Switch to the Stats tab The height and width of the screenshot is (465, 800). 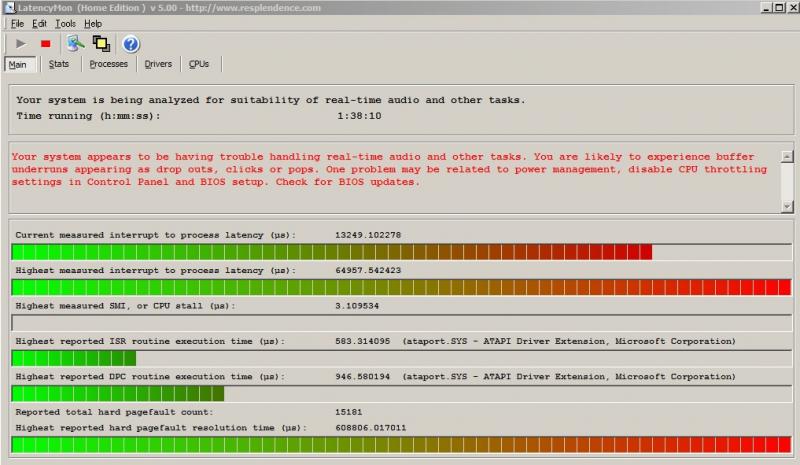pyautogui.click(x=59, y=64)
